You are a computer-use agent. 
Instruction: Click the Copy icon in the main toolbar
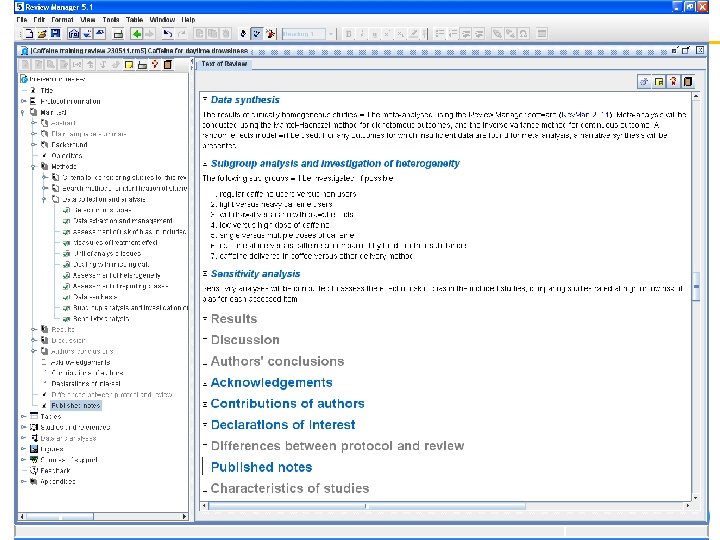213,34
